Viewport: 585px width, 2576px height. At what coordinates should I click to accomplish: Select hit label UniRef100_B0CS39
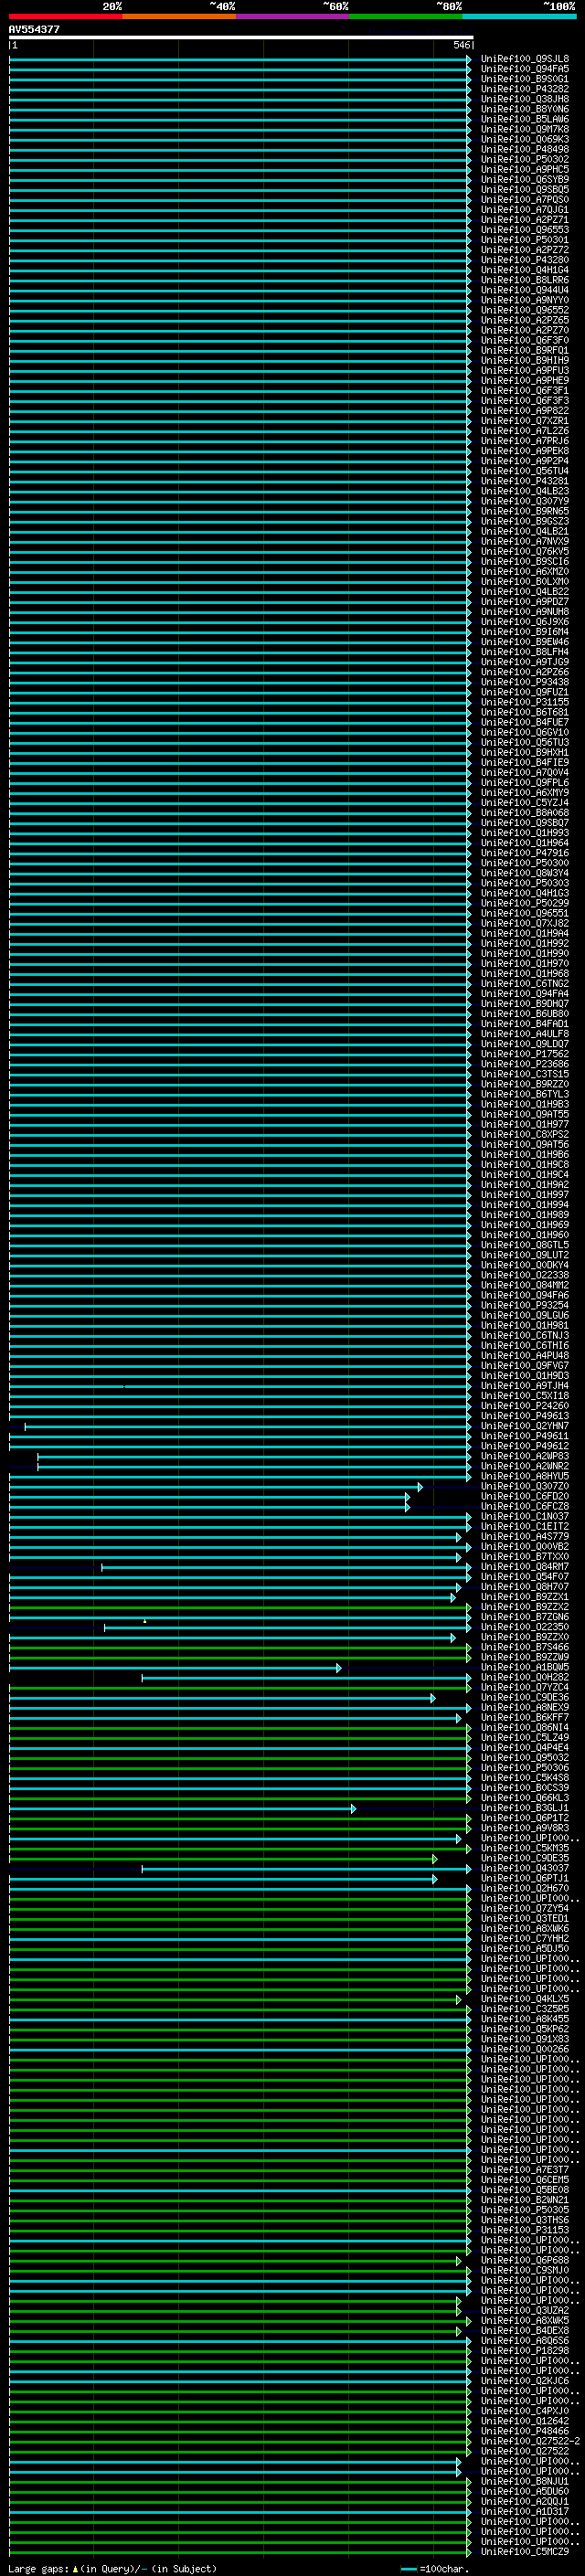click(525, 1787)
